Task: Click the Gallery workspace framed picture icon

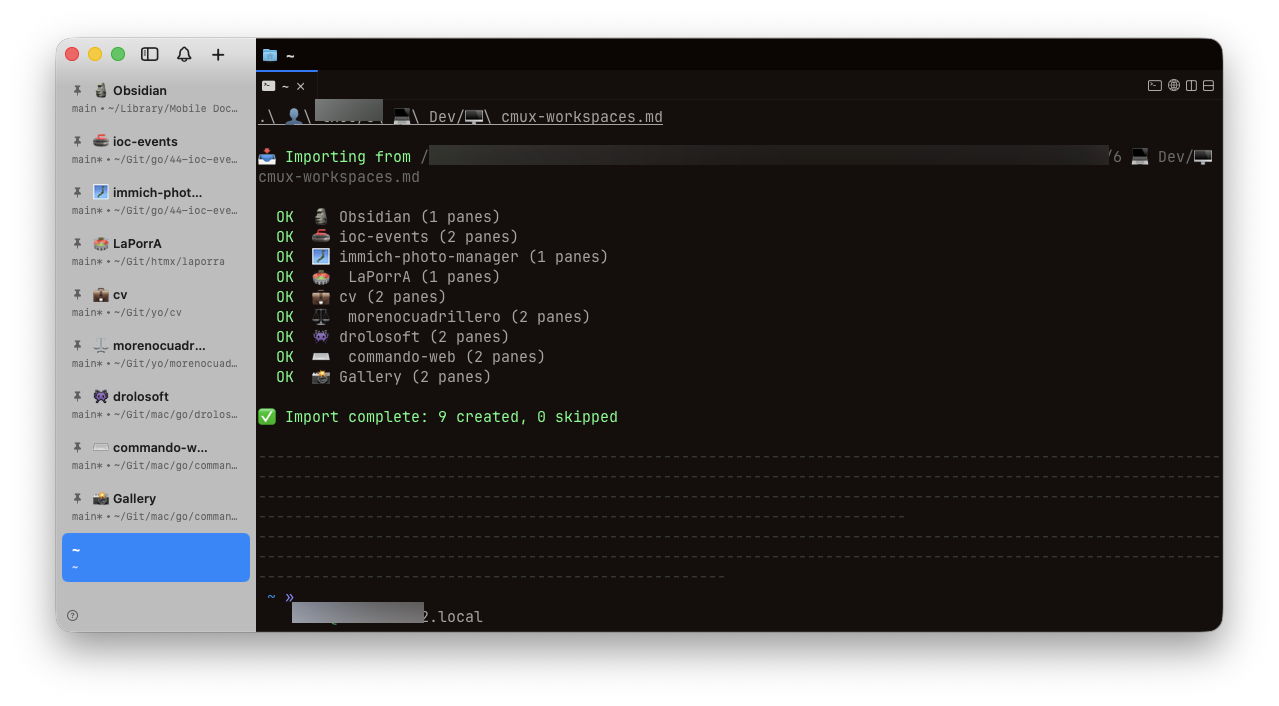Action: [101, 498]
